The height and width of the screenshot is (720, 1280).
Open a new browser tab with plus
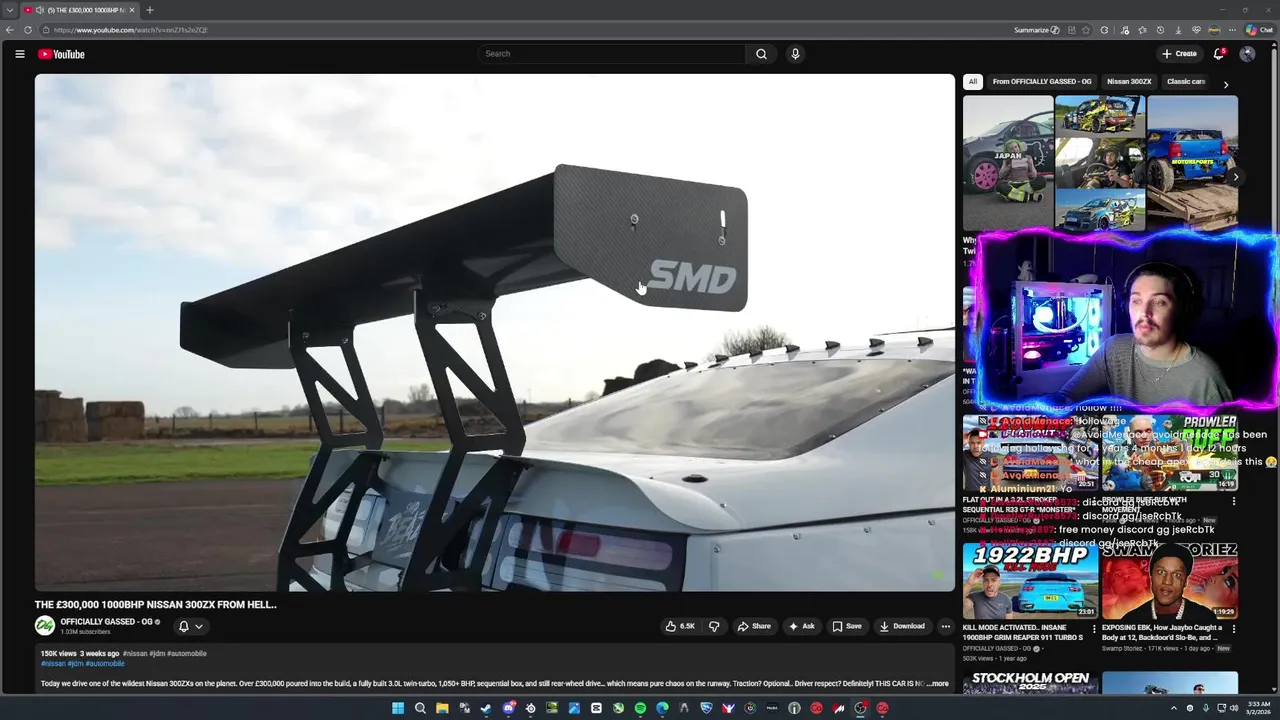click(149, 10)
